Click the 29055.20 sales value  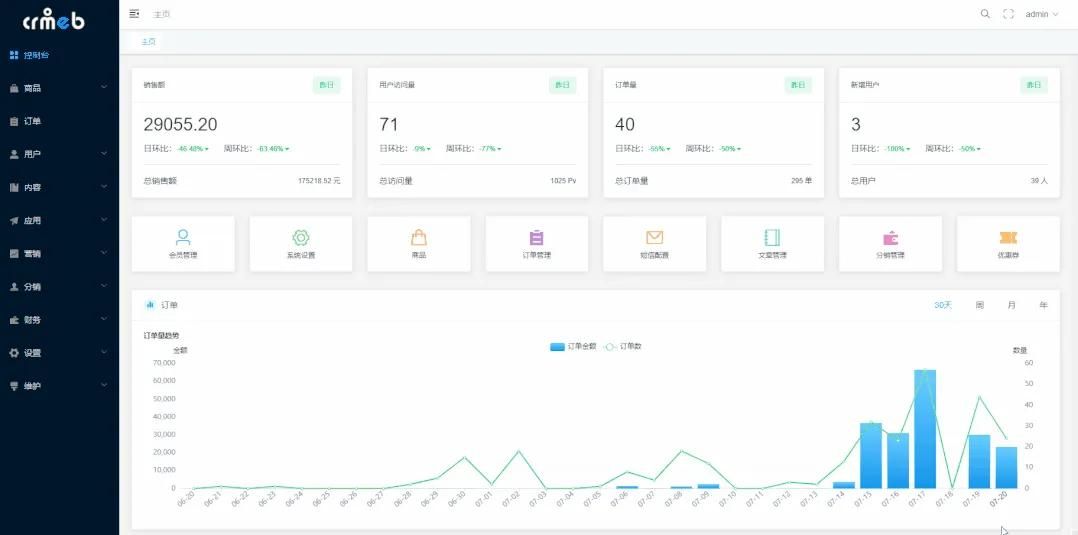pyautogui.click(x=180, y=124)
